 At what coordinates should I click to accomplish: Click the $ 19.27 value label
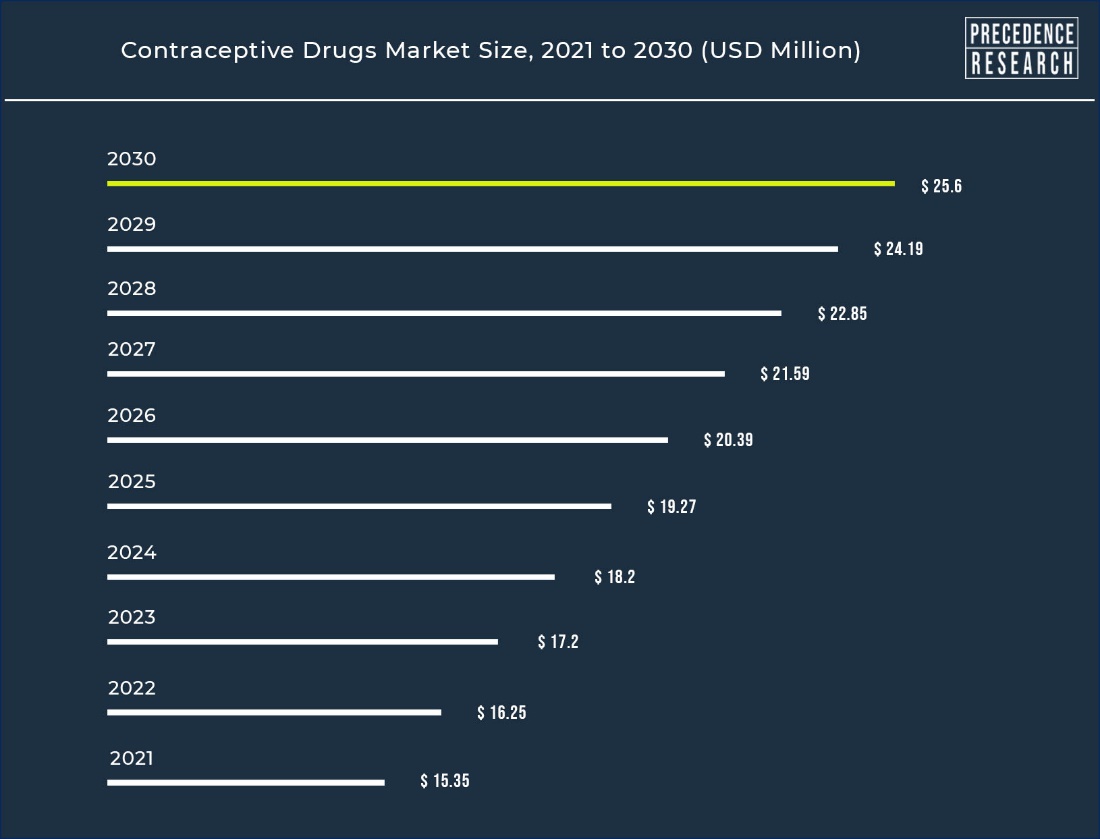tap(671, 507)
